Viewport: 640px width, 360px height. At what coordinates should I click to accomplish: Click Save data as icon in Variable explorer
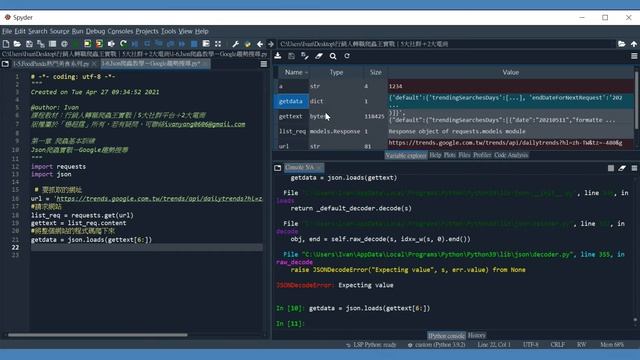click(305, 56)
